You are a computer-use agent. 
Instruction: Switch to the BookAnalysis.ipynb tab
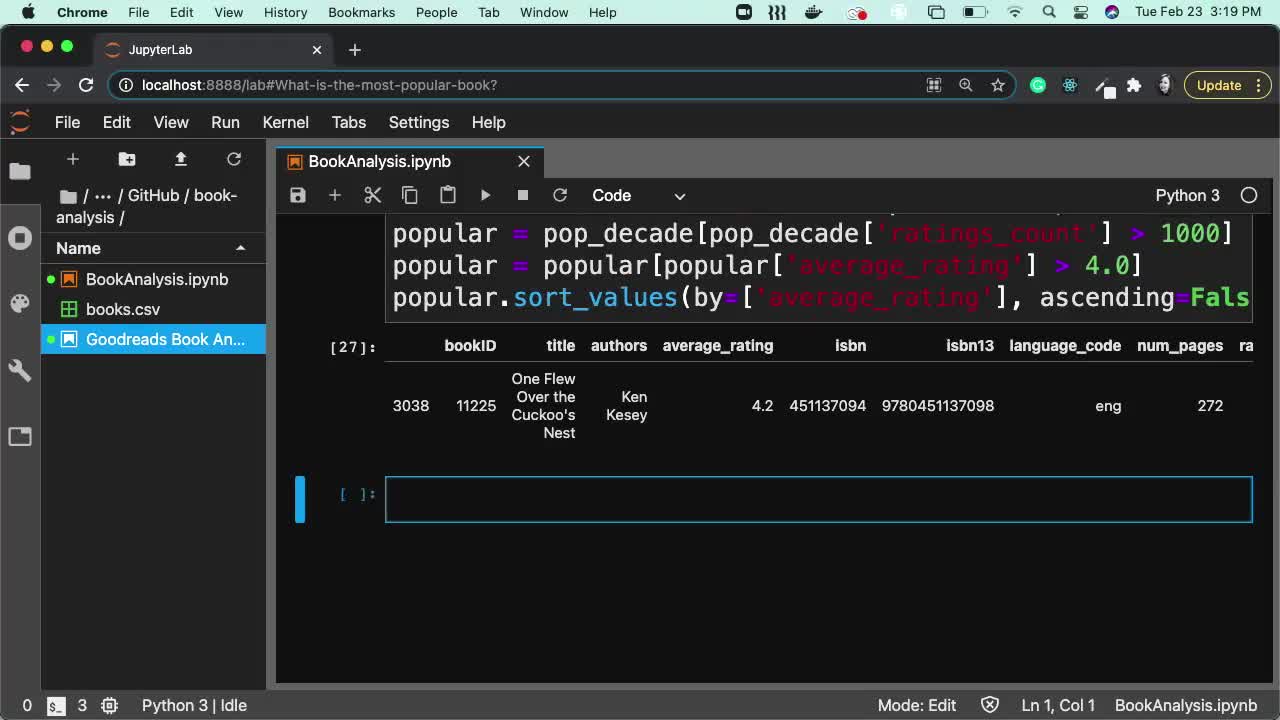[380, 161]
